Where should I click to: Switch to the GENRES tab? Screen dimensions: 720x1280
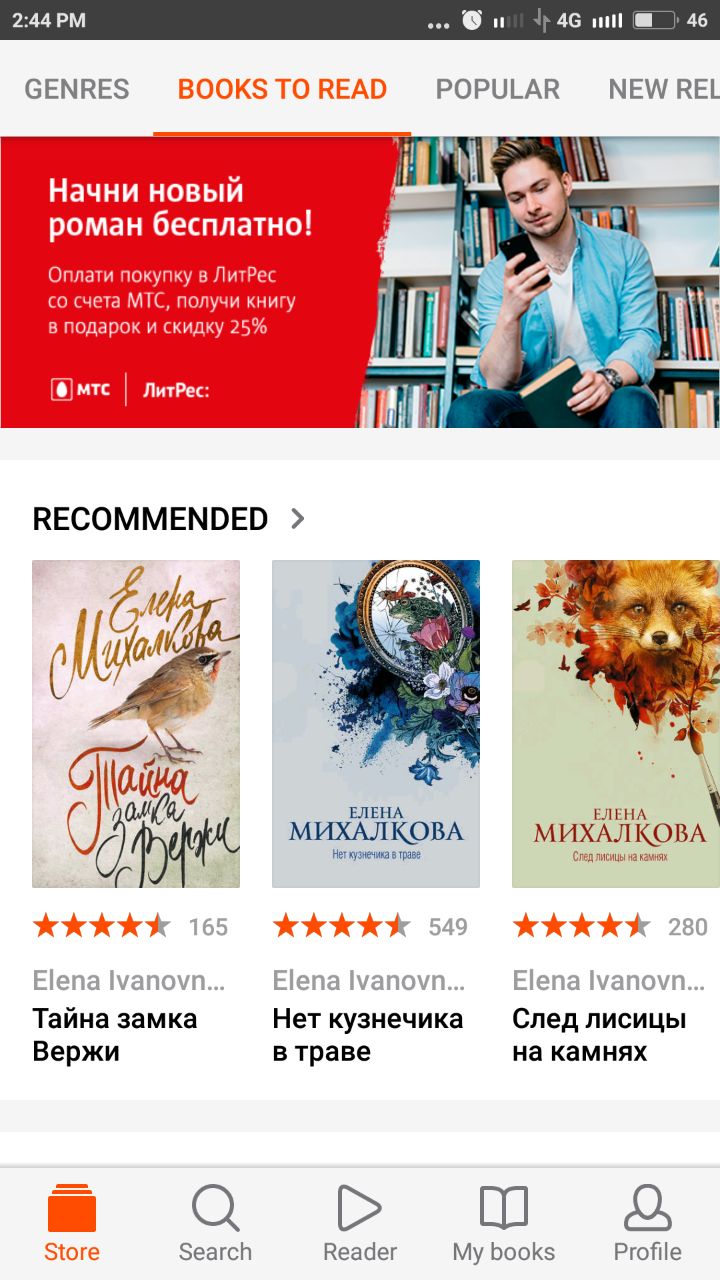click(77, 89)
